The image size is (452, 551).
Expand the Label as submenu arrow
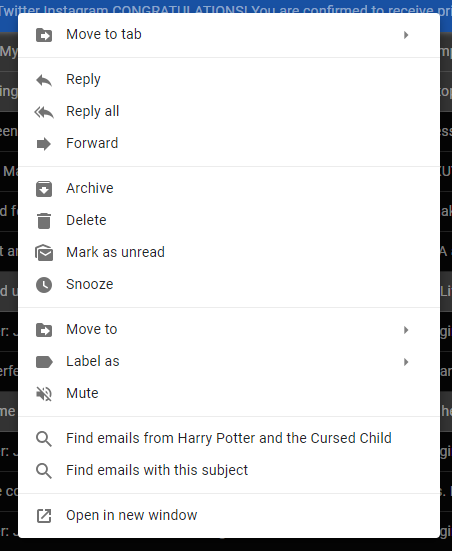click(406, 362)
